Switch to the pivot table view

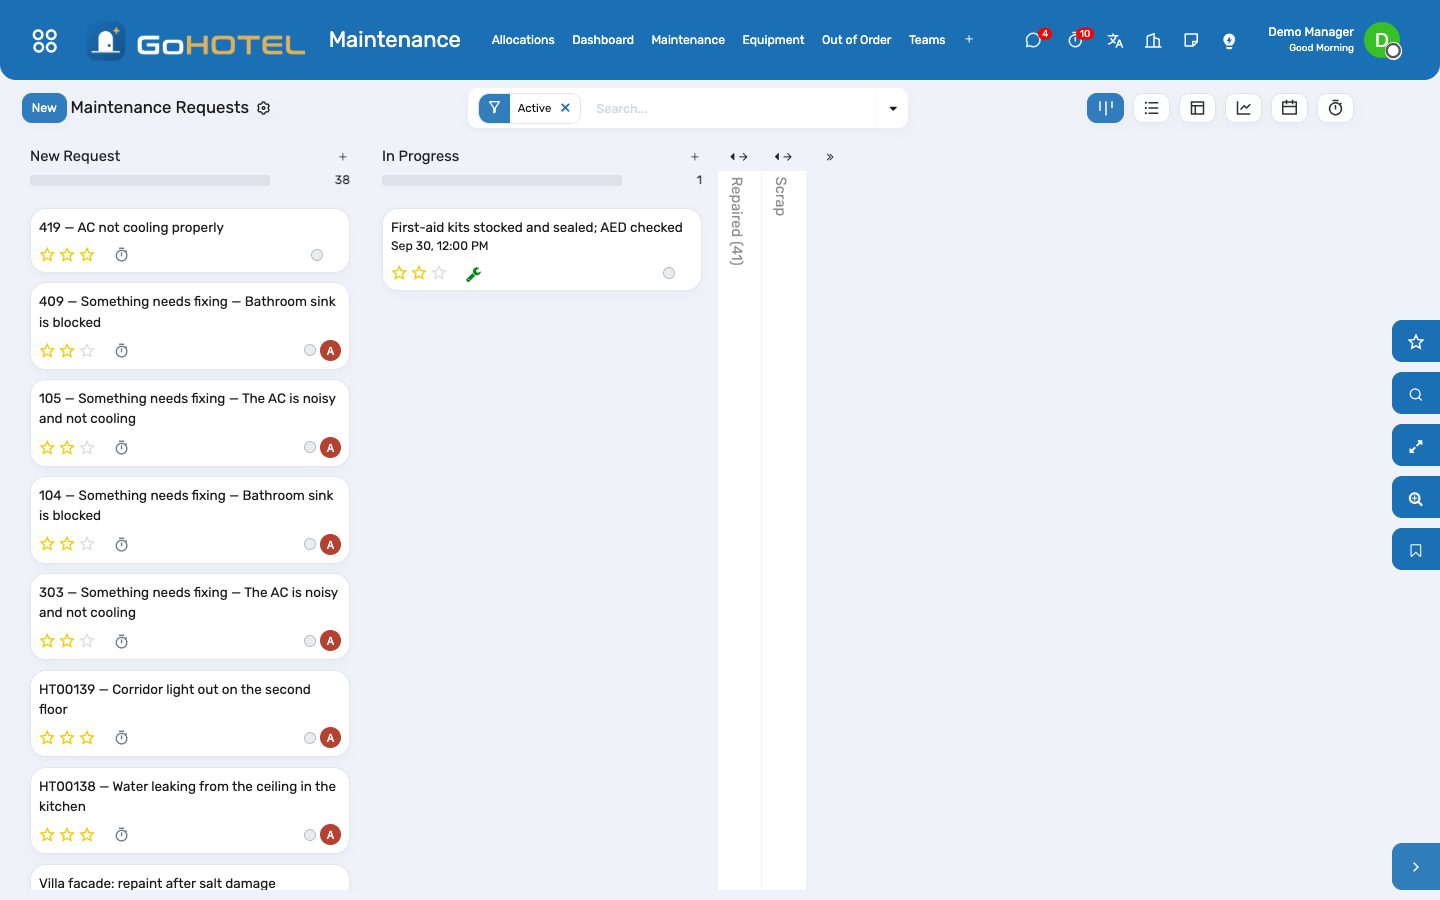[1197, 108]
